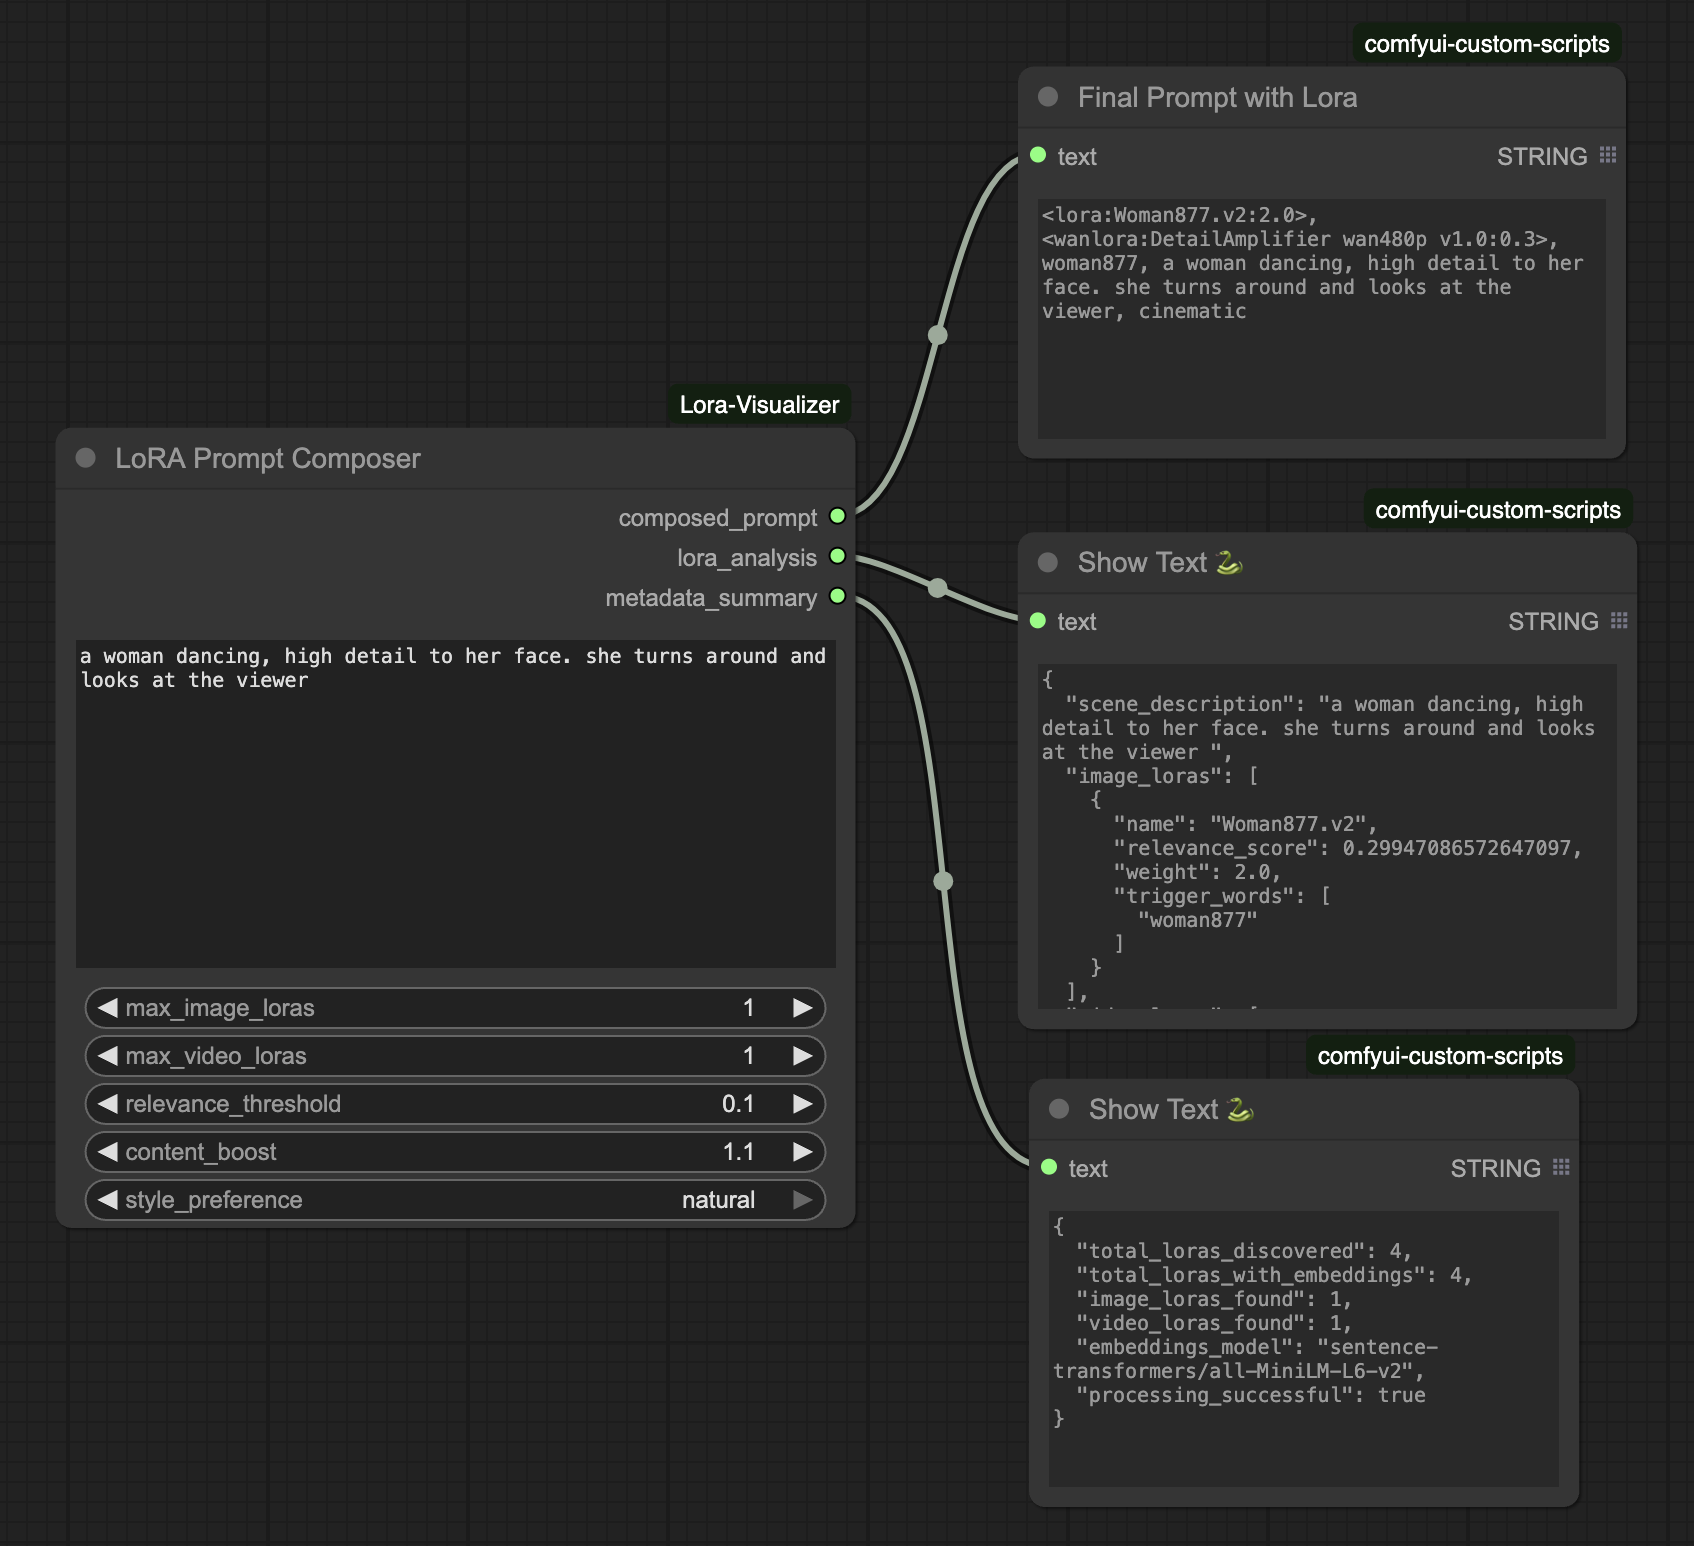
Task: Increase max_video_loras with right arrow
Action: coord(802,1056)
